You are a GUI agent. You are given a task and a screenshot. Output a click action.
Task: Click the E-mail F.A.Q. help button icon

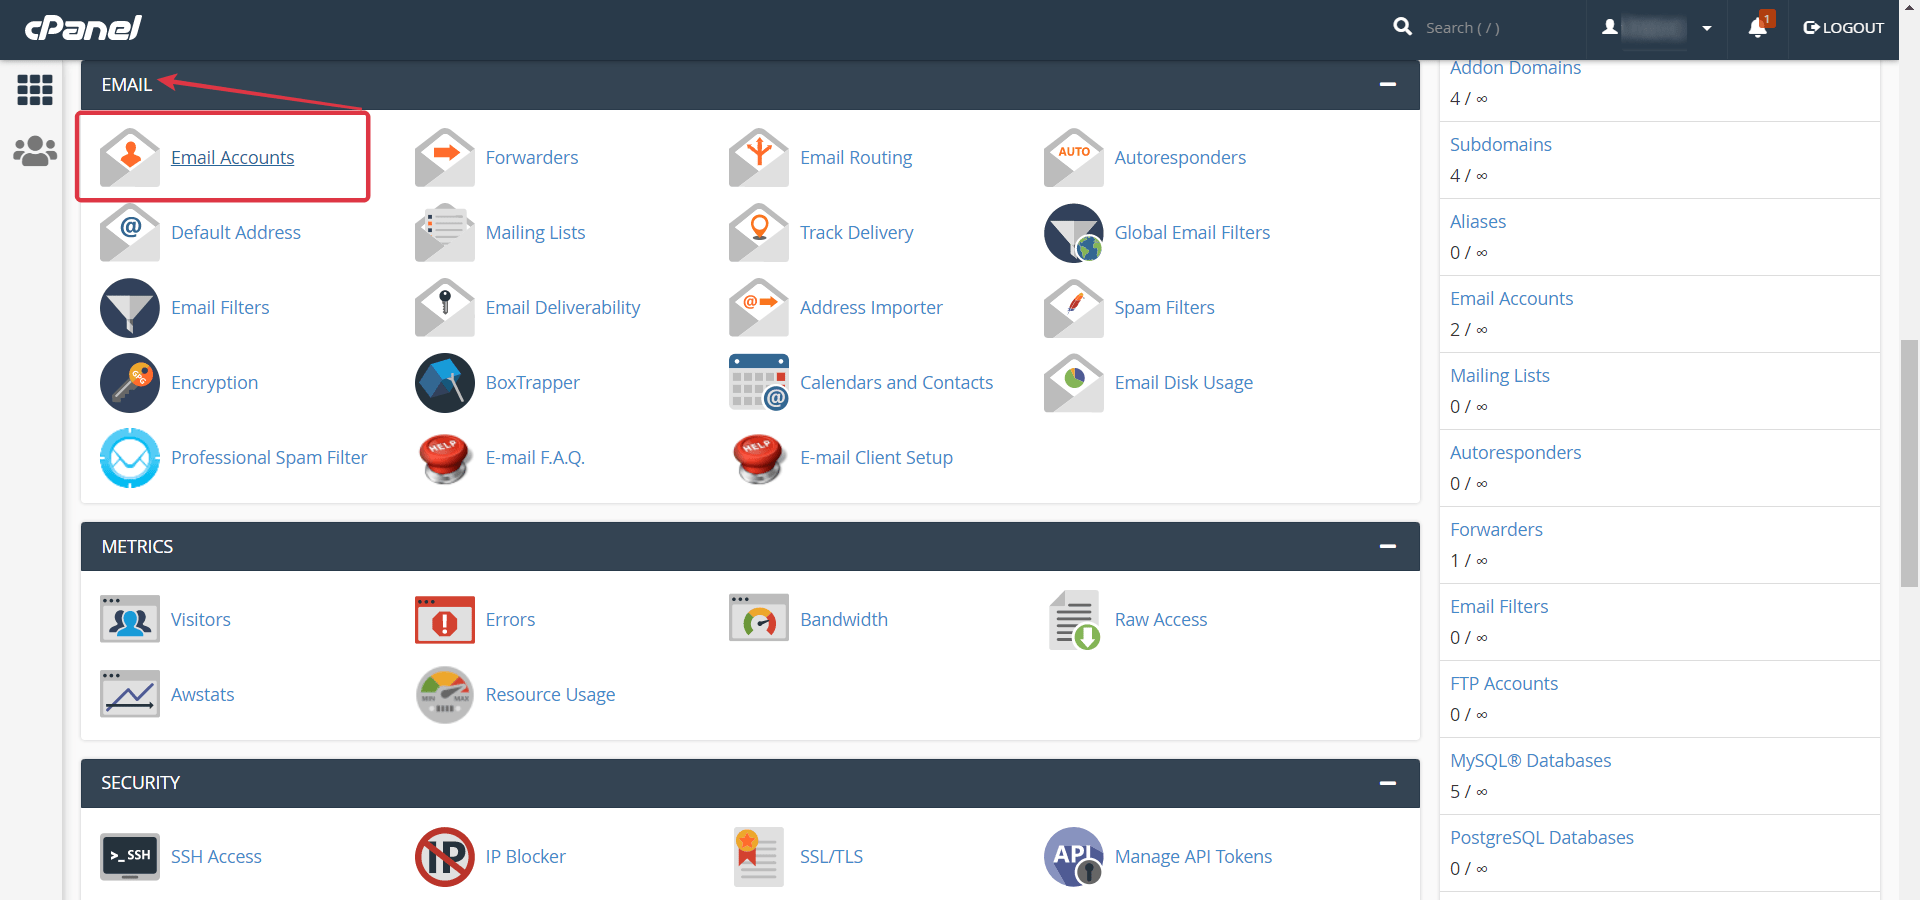pyautogui.click(x=445, y=458)
